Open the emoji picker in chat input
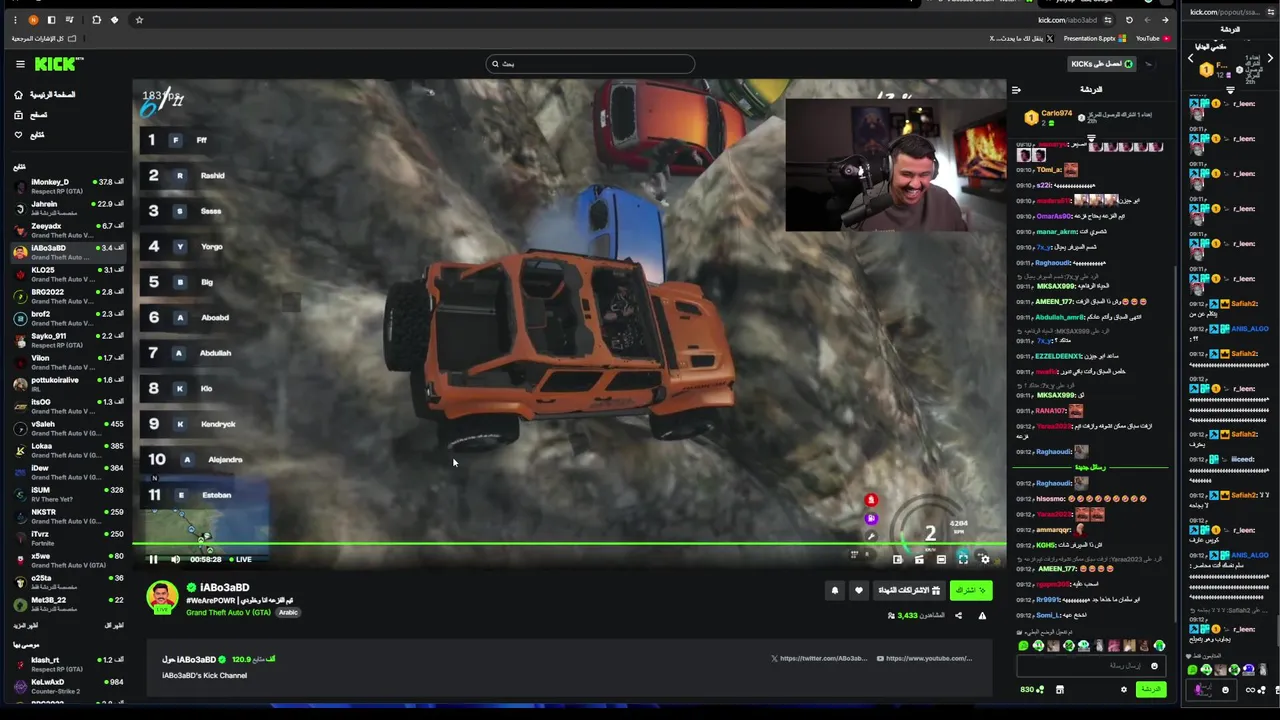Image resolution: width=1280 pixels, height=720 pixels. tap(1154, 666)
